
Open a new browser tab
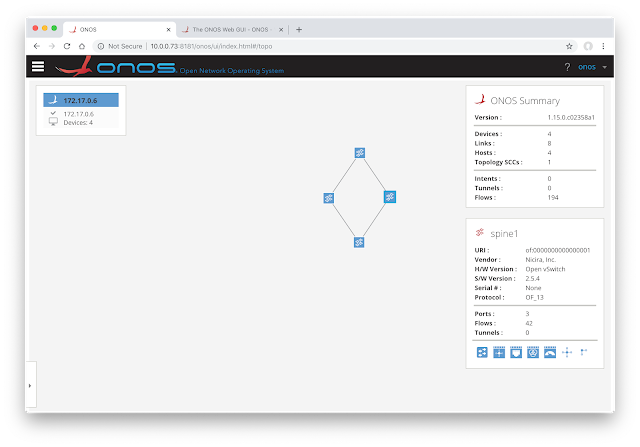click(x=299, y=29)
